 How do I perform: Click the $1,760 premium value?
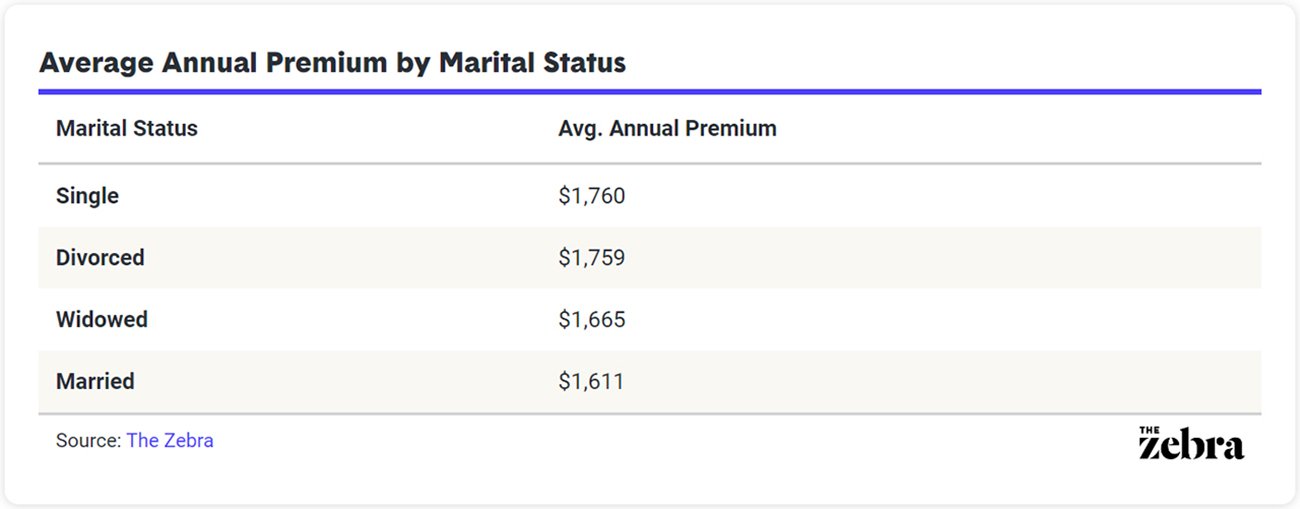(591, 196)
